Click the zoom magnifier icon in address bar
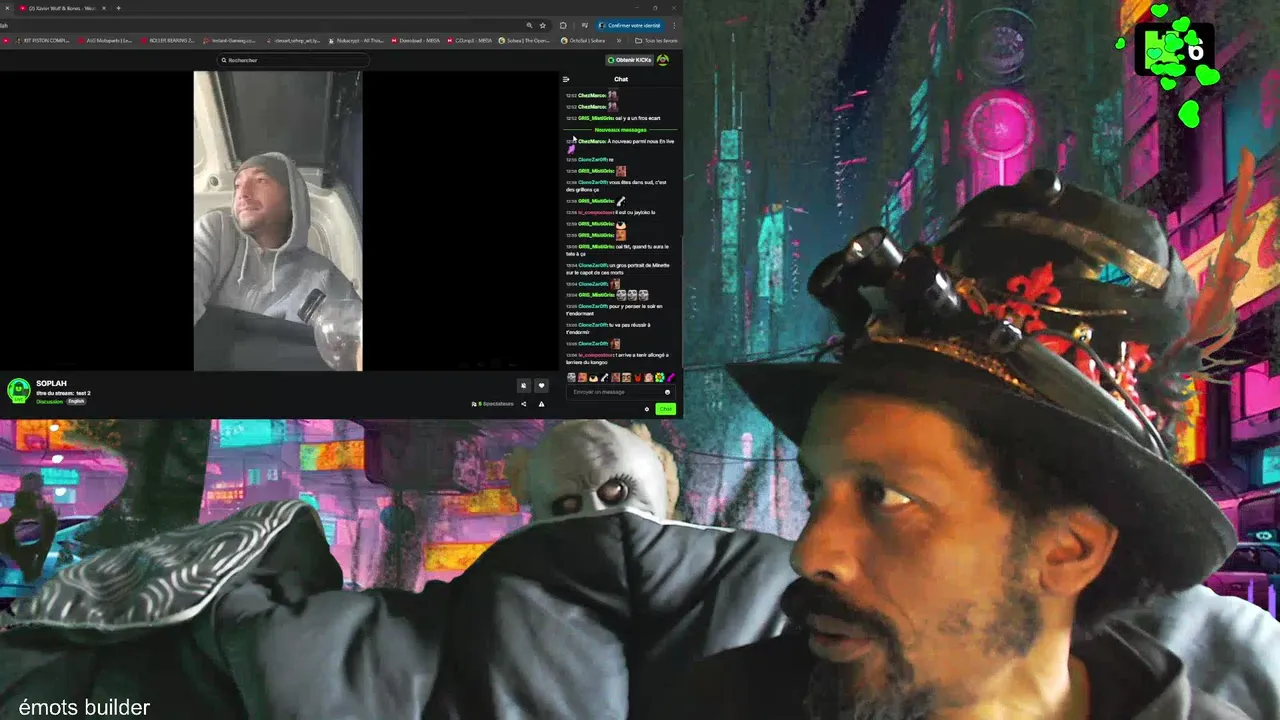Viewport: 1280px width, 720px height. 530,25
